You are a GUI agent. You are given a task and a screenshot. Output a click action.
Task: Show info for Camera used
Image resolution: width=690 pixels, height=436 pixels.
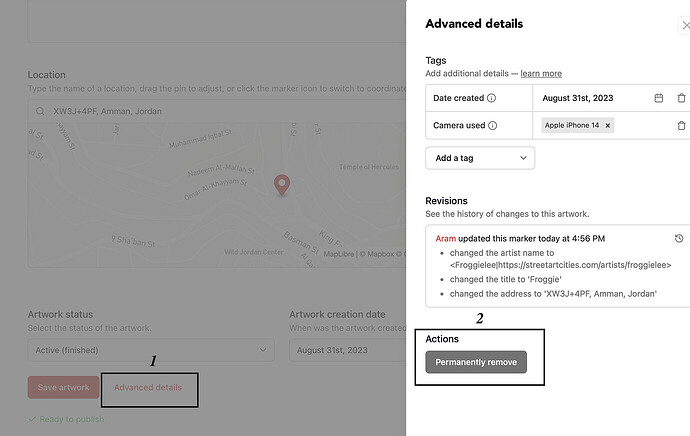click(x=493, y=125)
